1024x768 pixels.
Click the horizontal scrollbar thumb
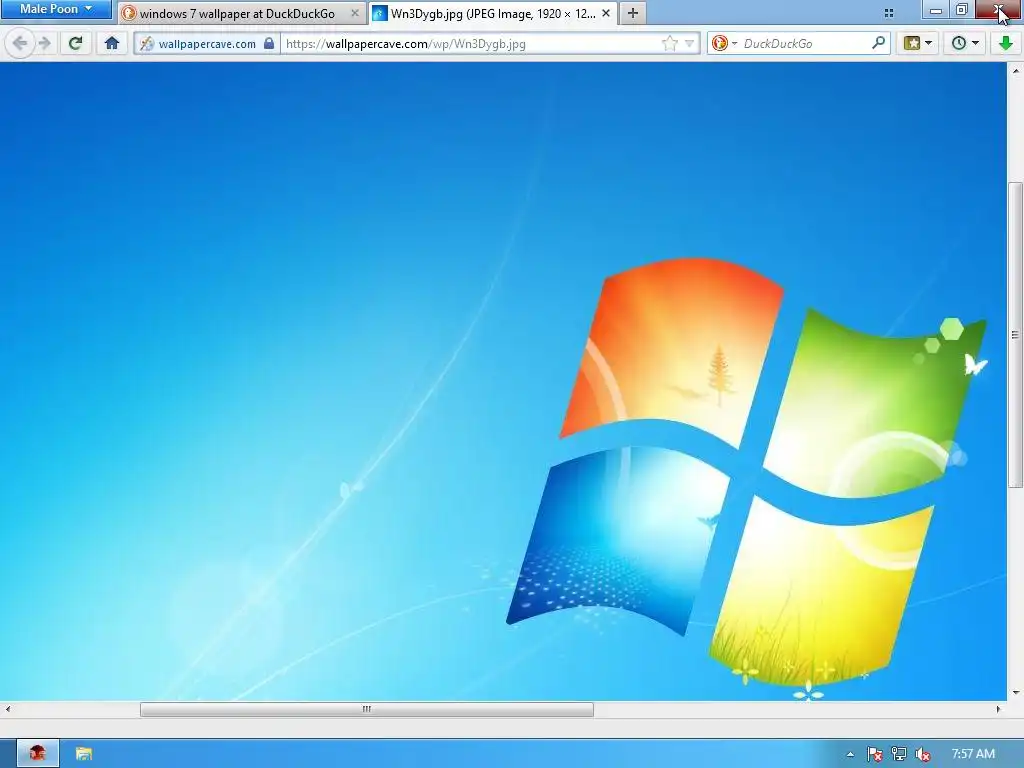pyautogui.click(x=367, y=709)
